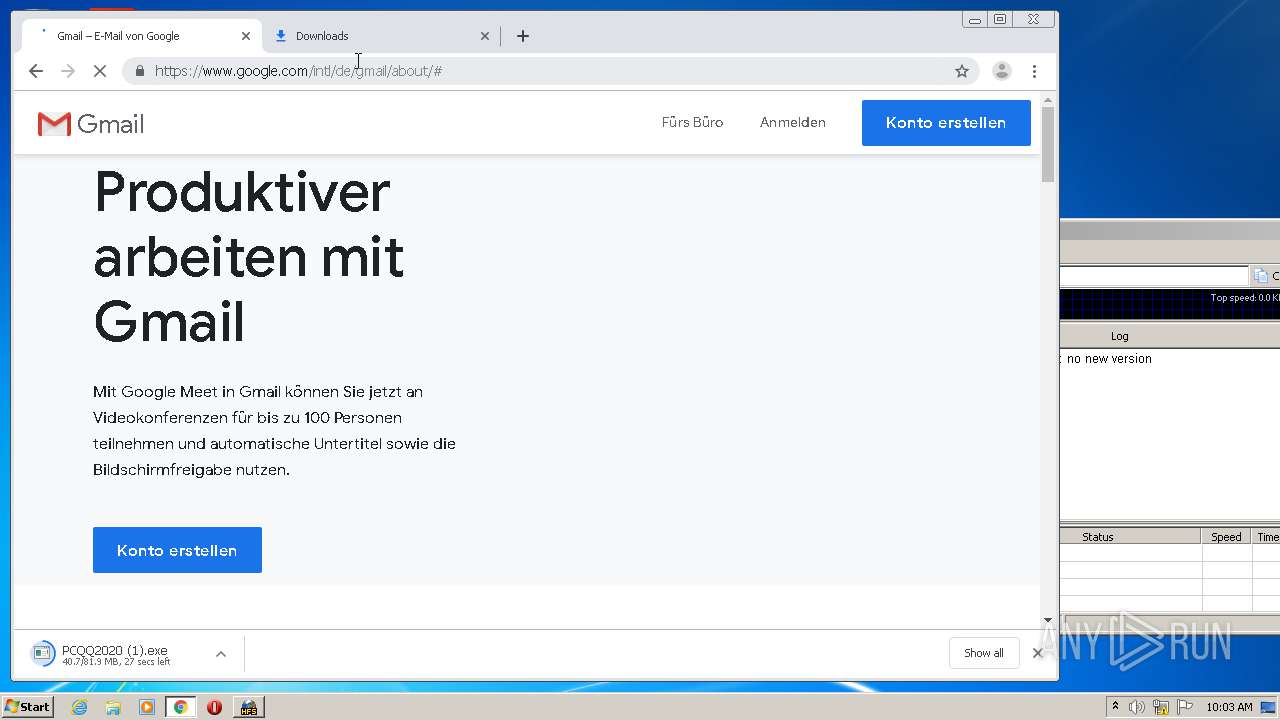The width and height of the screenshot is (1280, 720).
Task: Show hidden system tray icons
Action: pyautogui.click(x=1115, y=707)
